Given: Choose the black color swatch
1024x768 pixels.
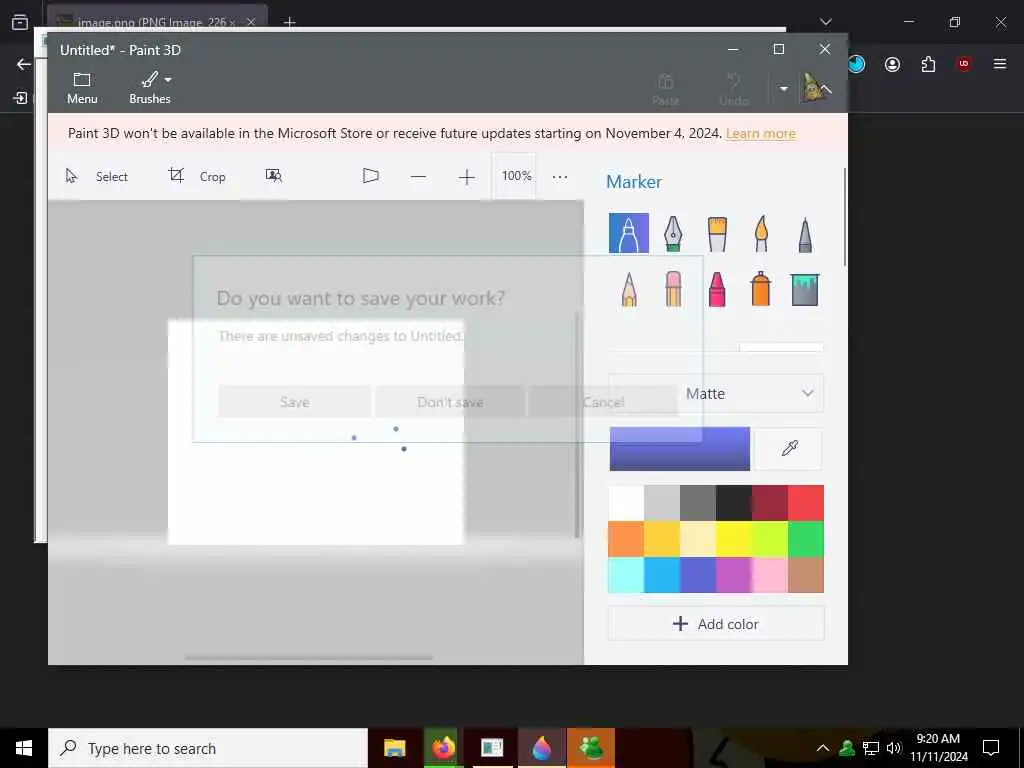Looking at the screenshot, I should coord(733,503).
